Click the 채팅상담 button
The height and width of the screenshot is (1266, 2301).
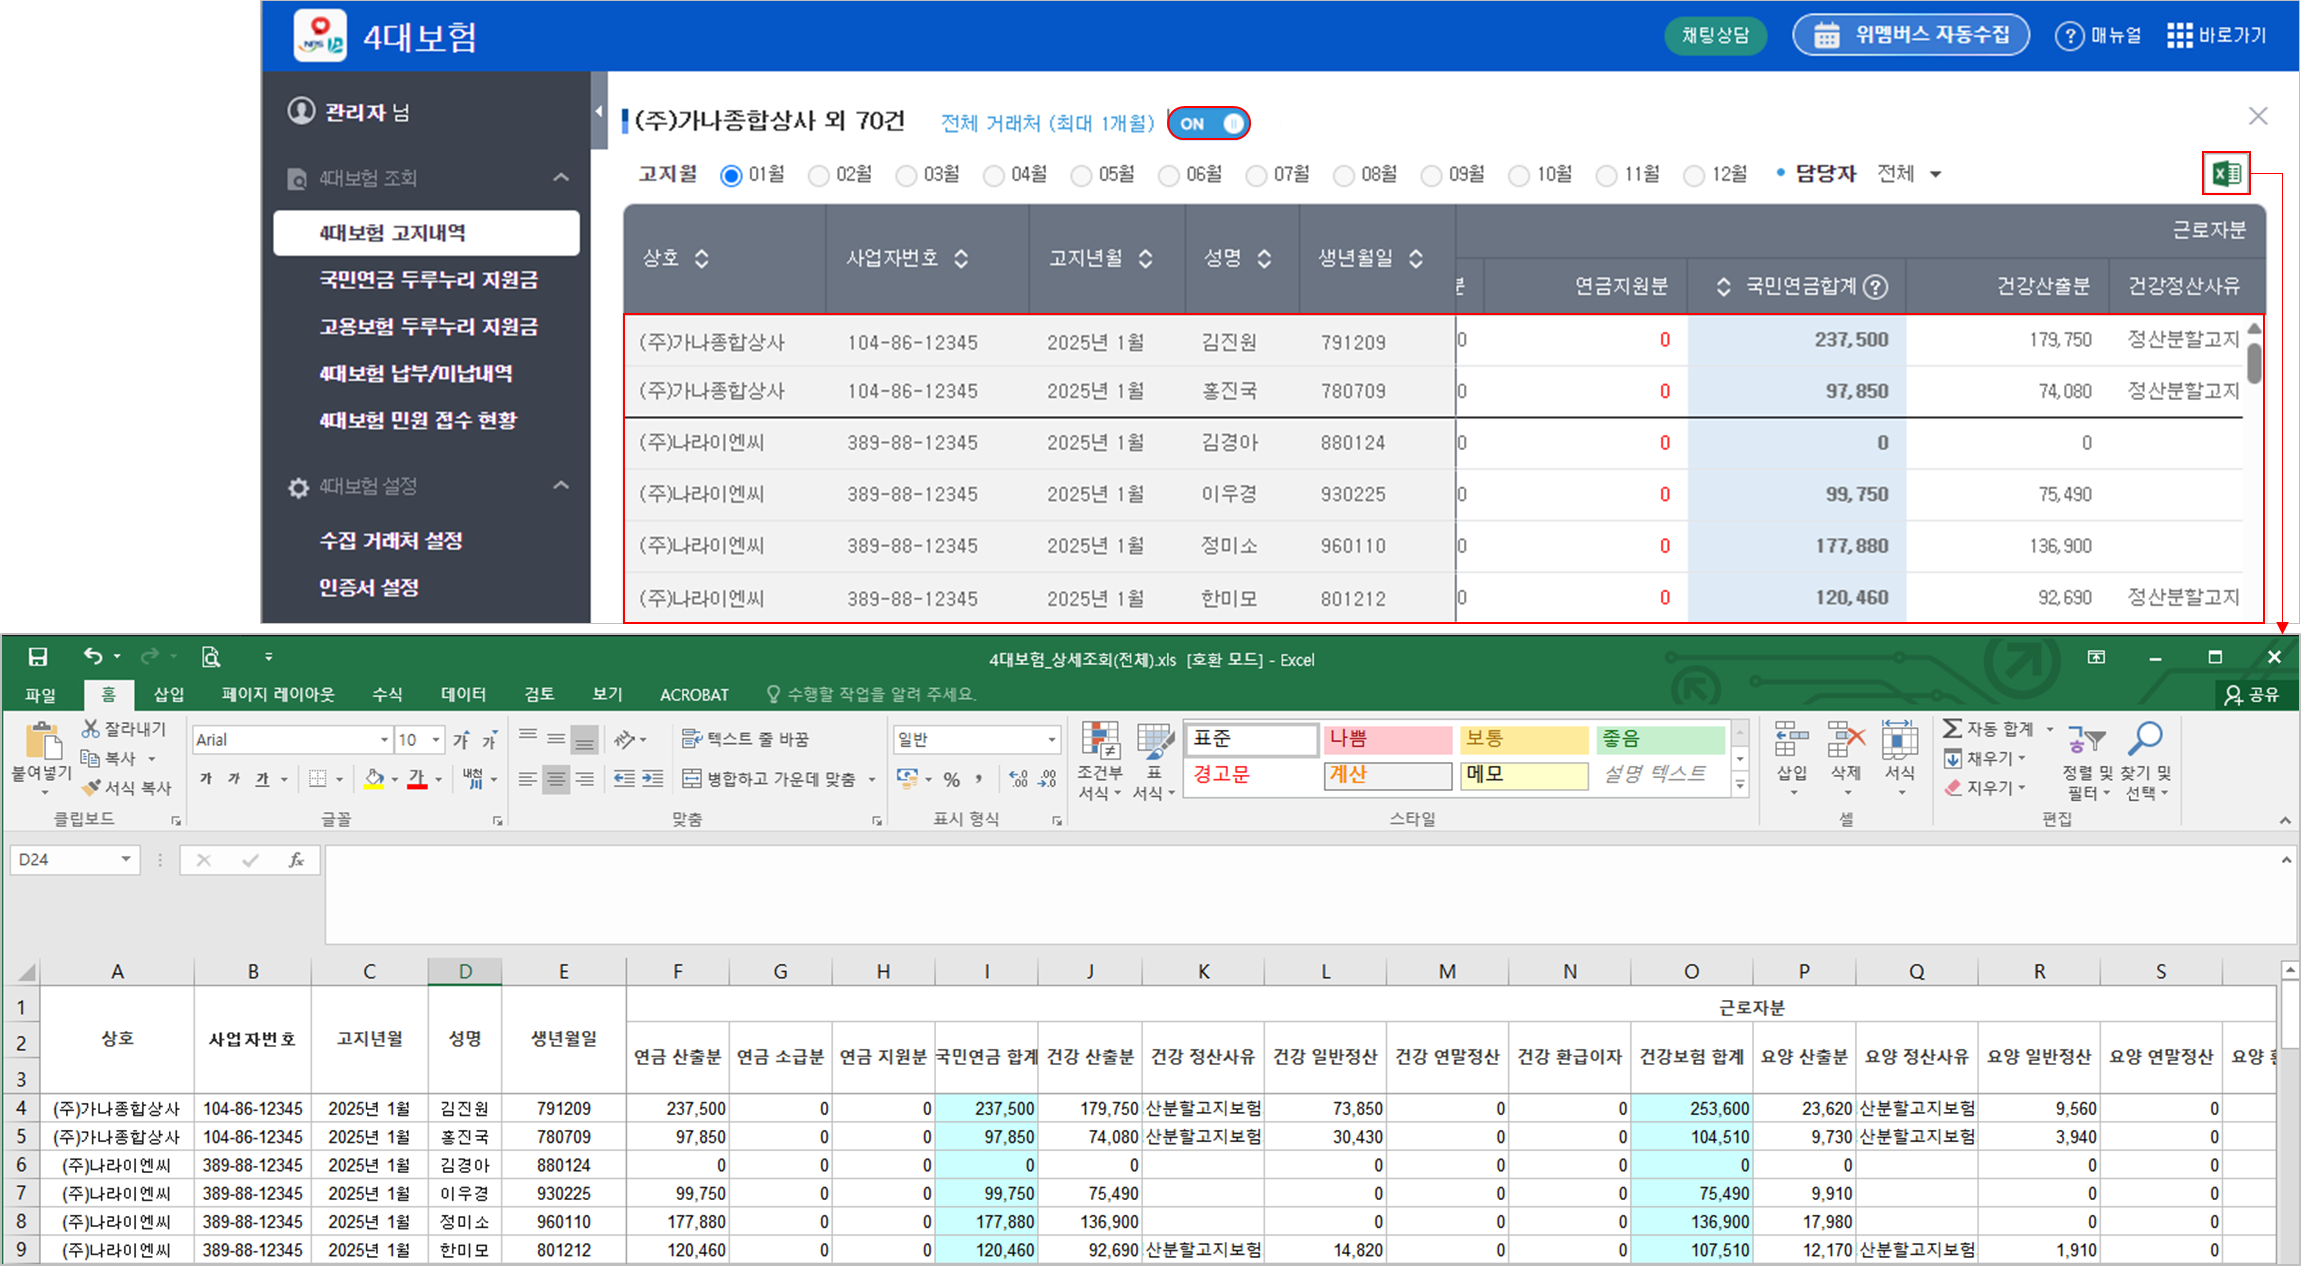(x=1715, y=36)
